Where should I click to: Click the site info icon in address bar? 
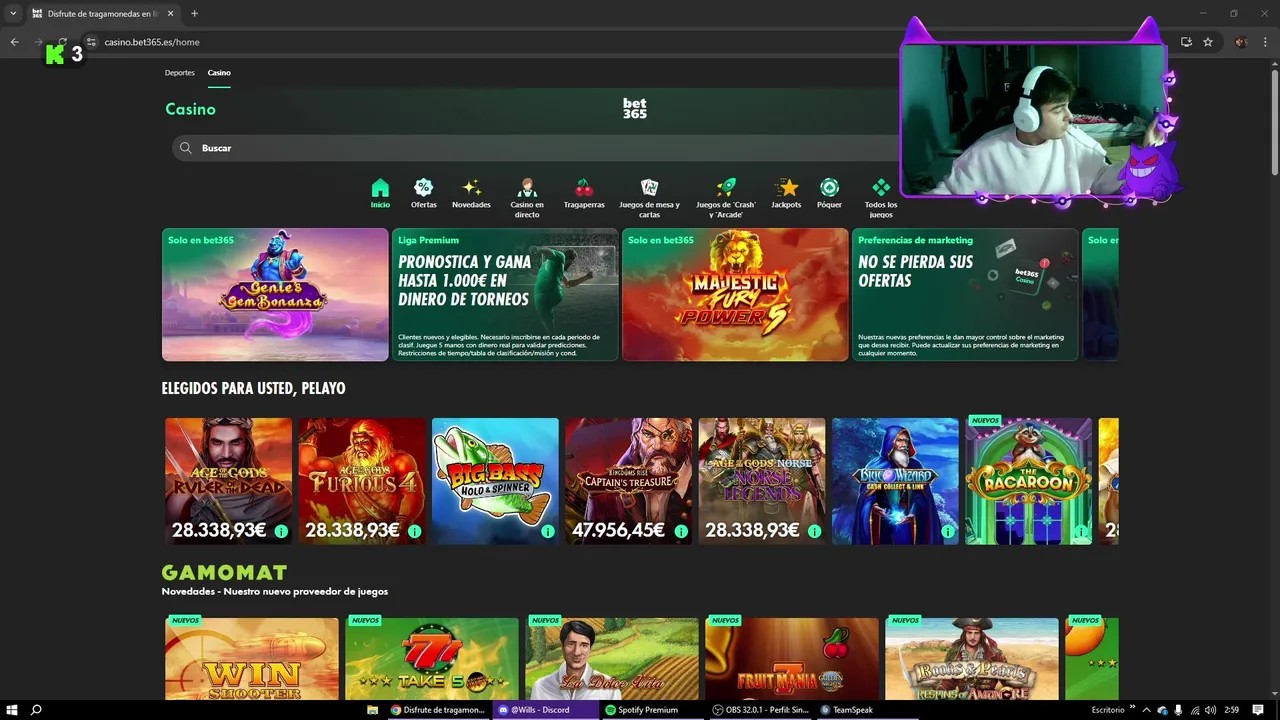tap(90, 42)
